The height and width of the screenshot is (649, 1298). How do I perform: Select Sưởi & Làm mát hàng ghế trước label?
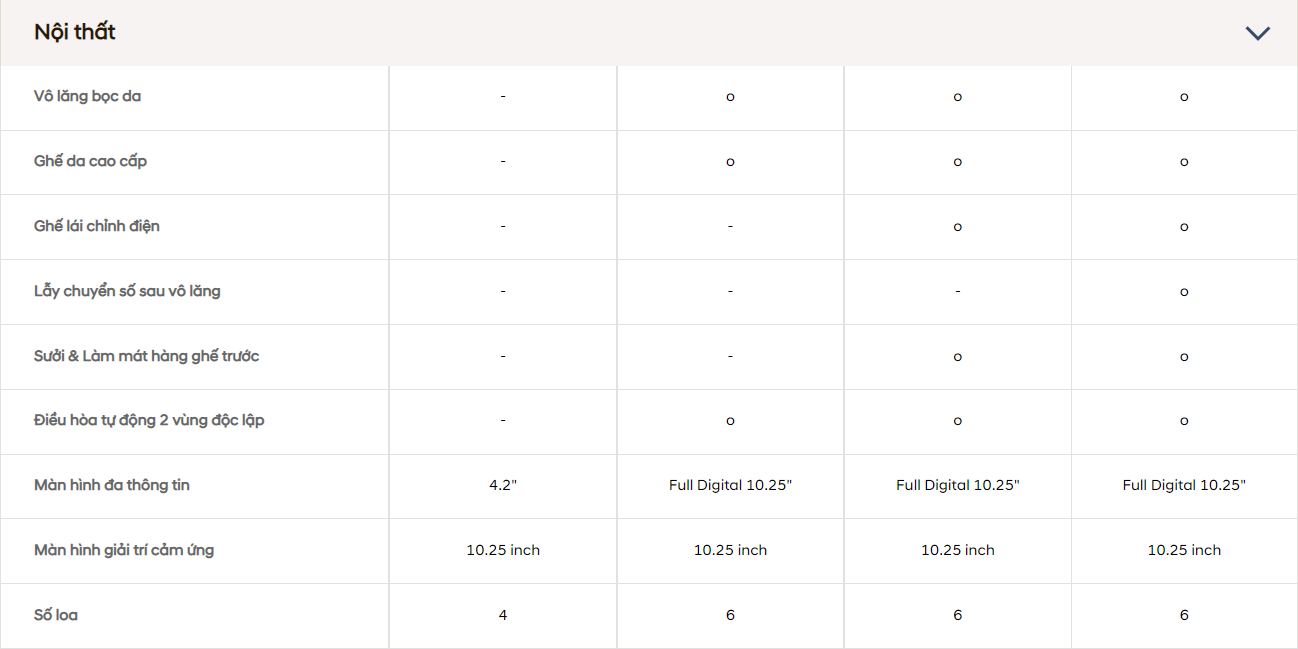pyautogui.click(x=147, y=356)
